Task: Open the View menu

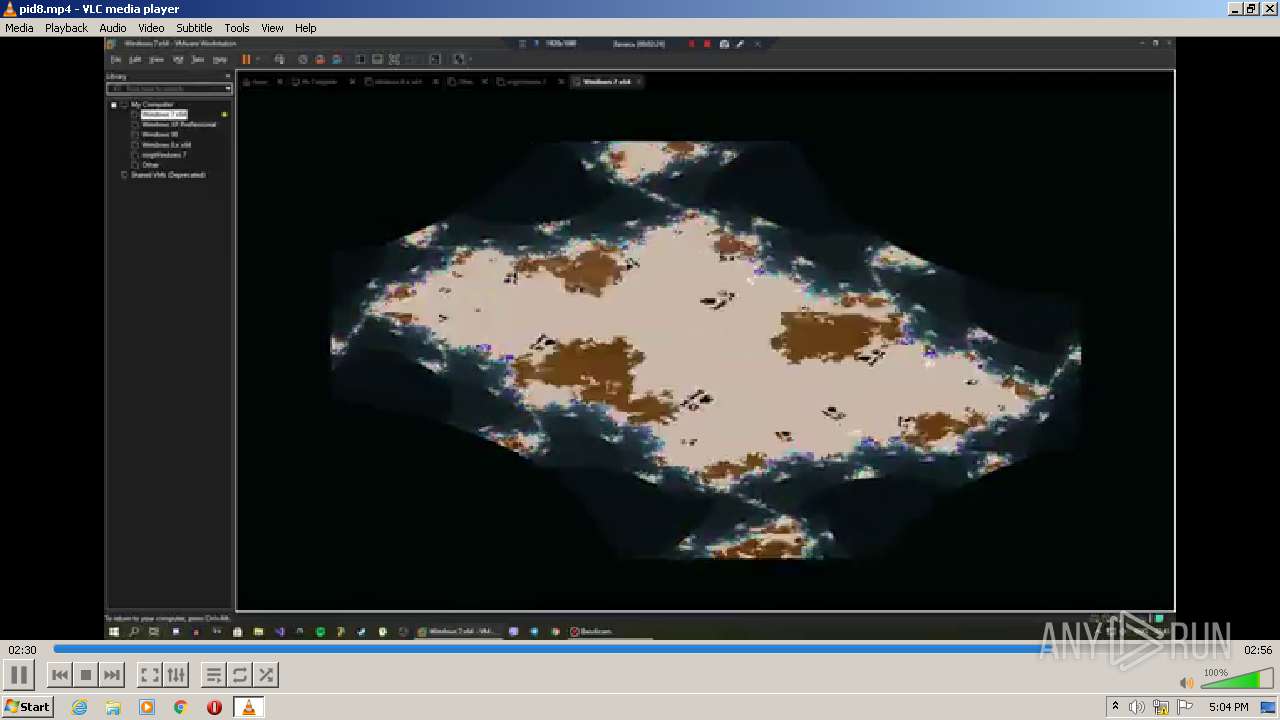Action: coord(272,28)
